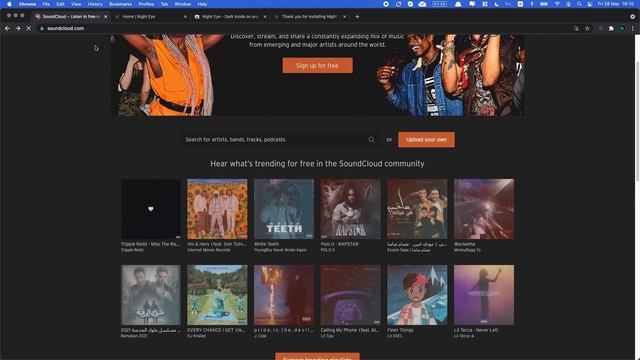
Task: Open the Chrome application menu
Action: click(x=27, y=4)
